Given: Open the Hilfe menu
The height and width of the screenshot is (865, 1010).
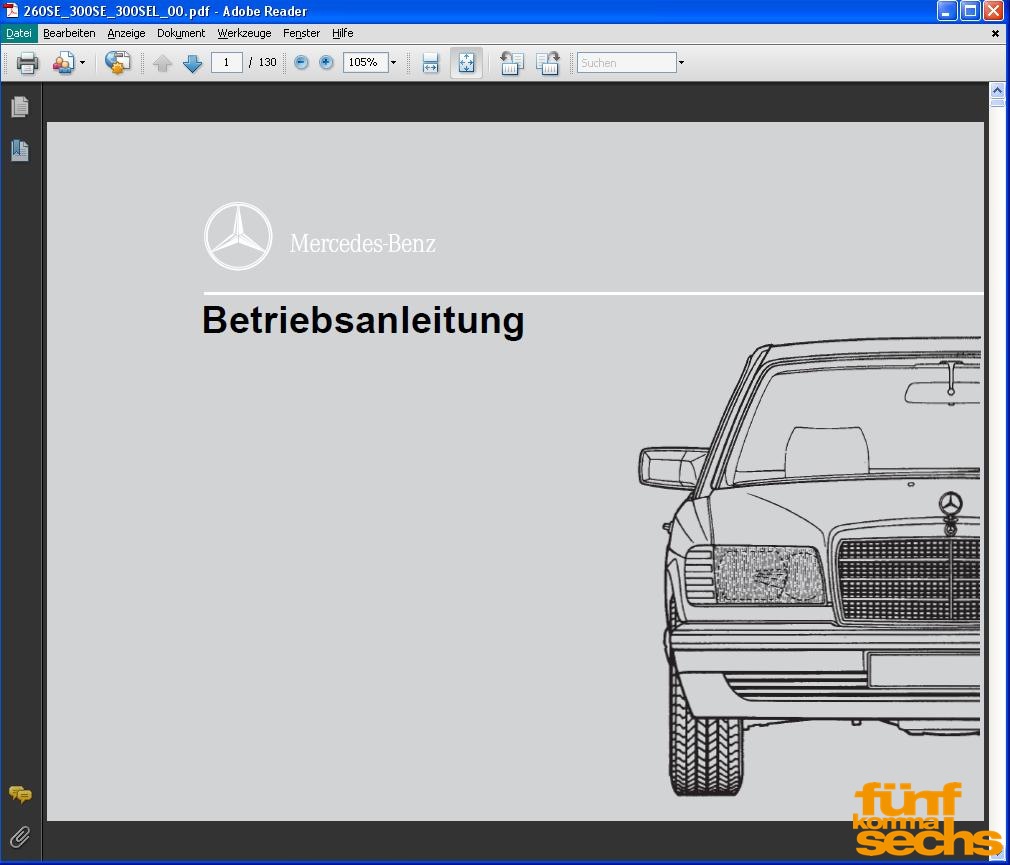Looking at the screenshot, I should click(x=343, y=33).
